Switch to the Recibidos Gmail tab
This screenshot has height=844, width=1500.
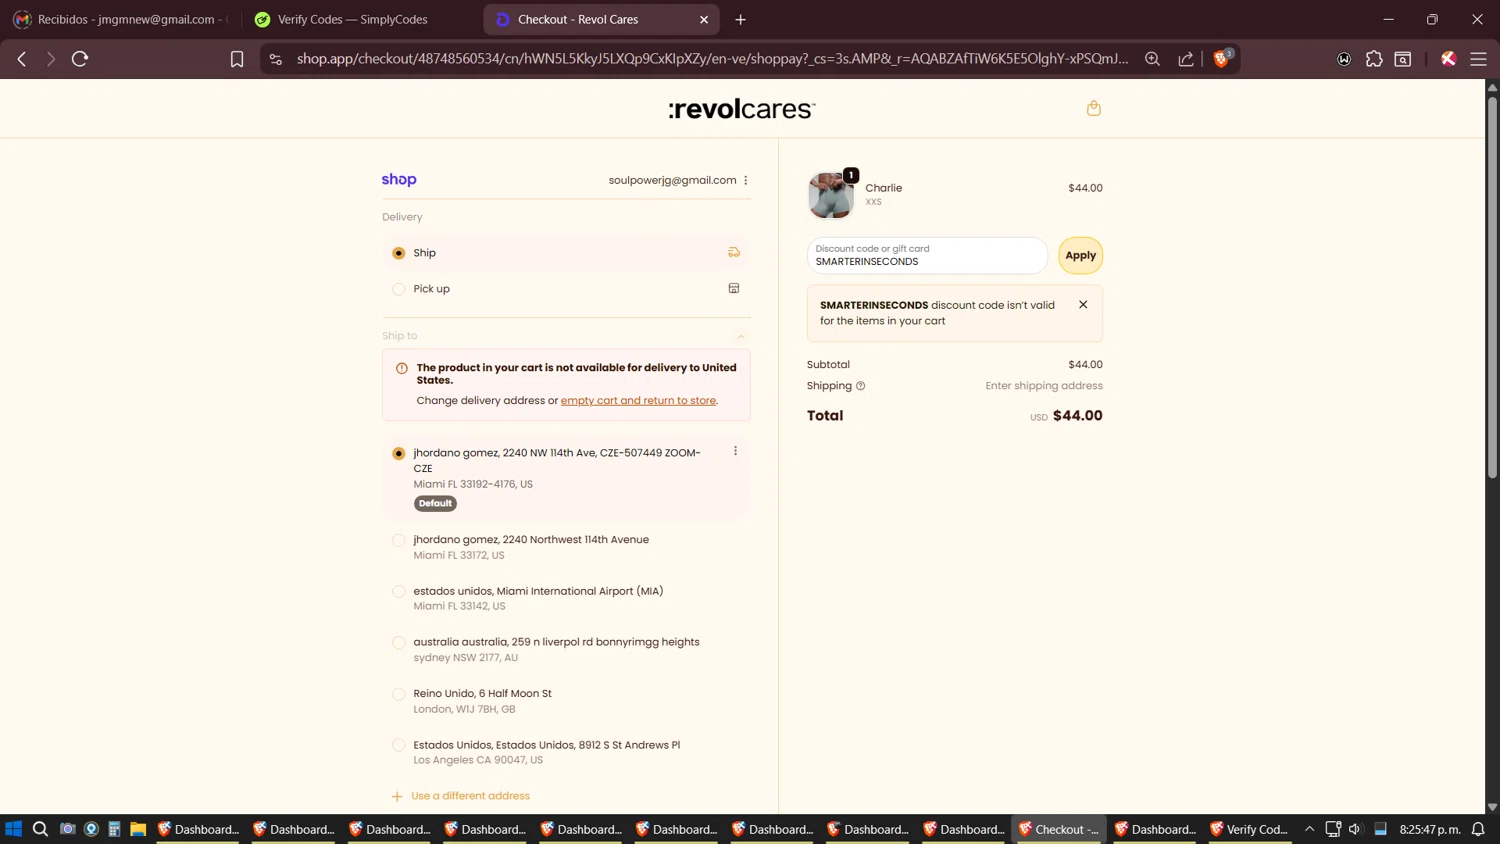[122, 19]
